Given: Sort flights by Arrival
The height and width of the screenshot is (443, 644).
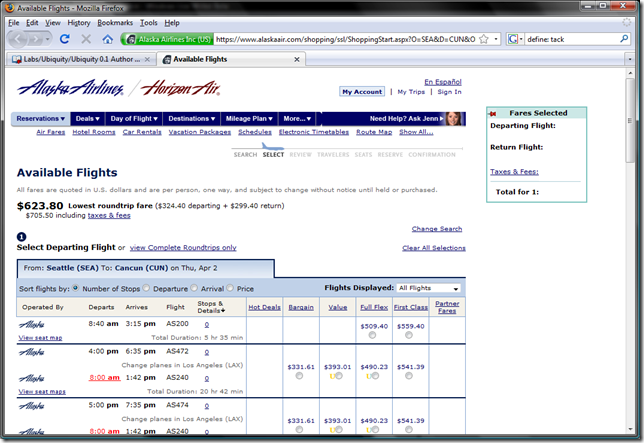Looking at the screenshot, I should [194, 288].
